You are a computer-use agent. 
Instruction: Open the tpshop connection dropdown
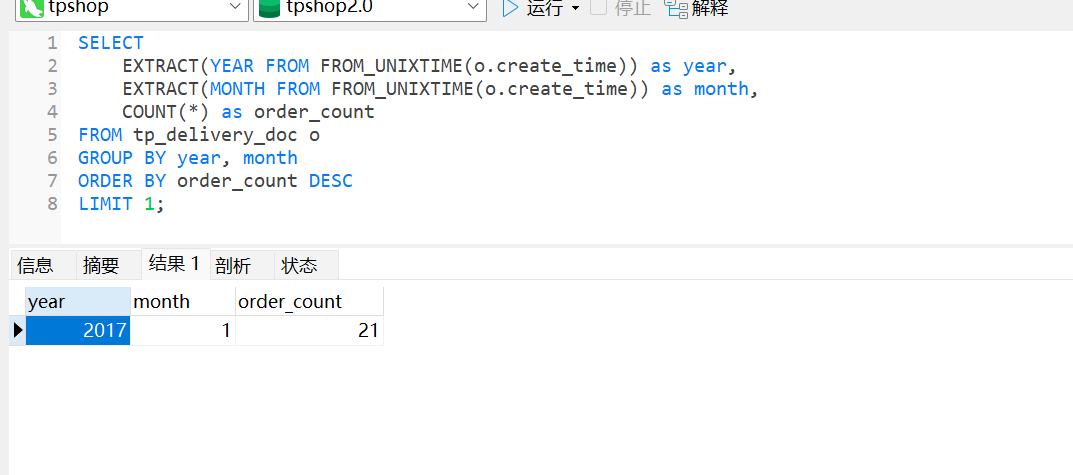131,8
